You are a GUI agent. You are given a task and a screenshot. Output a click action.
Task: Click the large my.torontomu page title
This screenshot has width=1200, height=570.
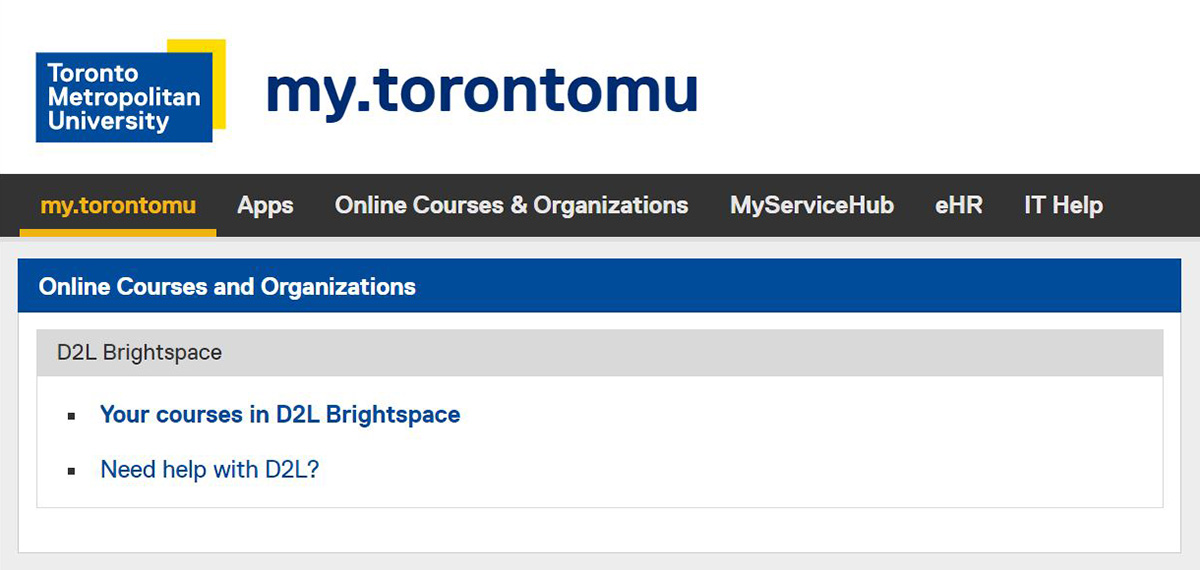click(x=481, y=92)
